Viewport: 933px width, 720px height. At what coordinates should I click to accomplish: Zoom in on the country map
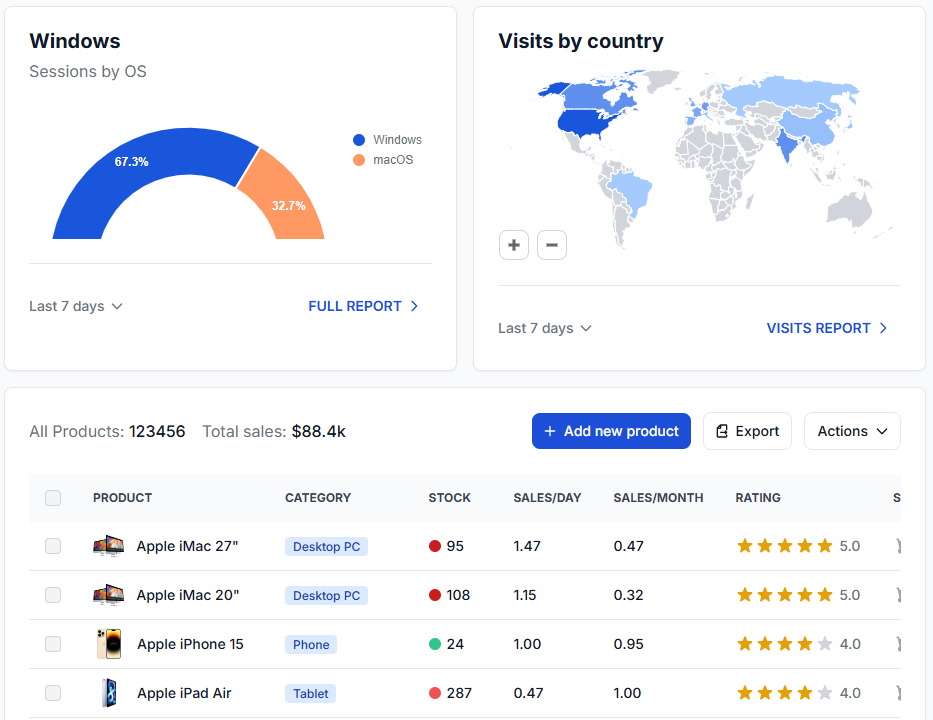point(514,245)
